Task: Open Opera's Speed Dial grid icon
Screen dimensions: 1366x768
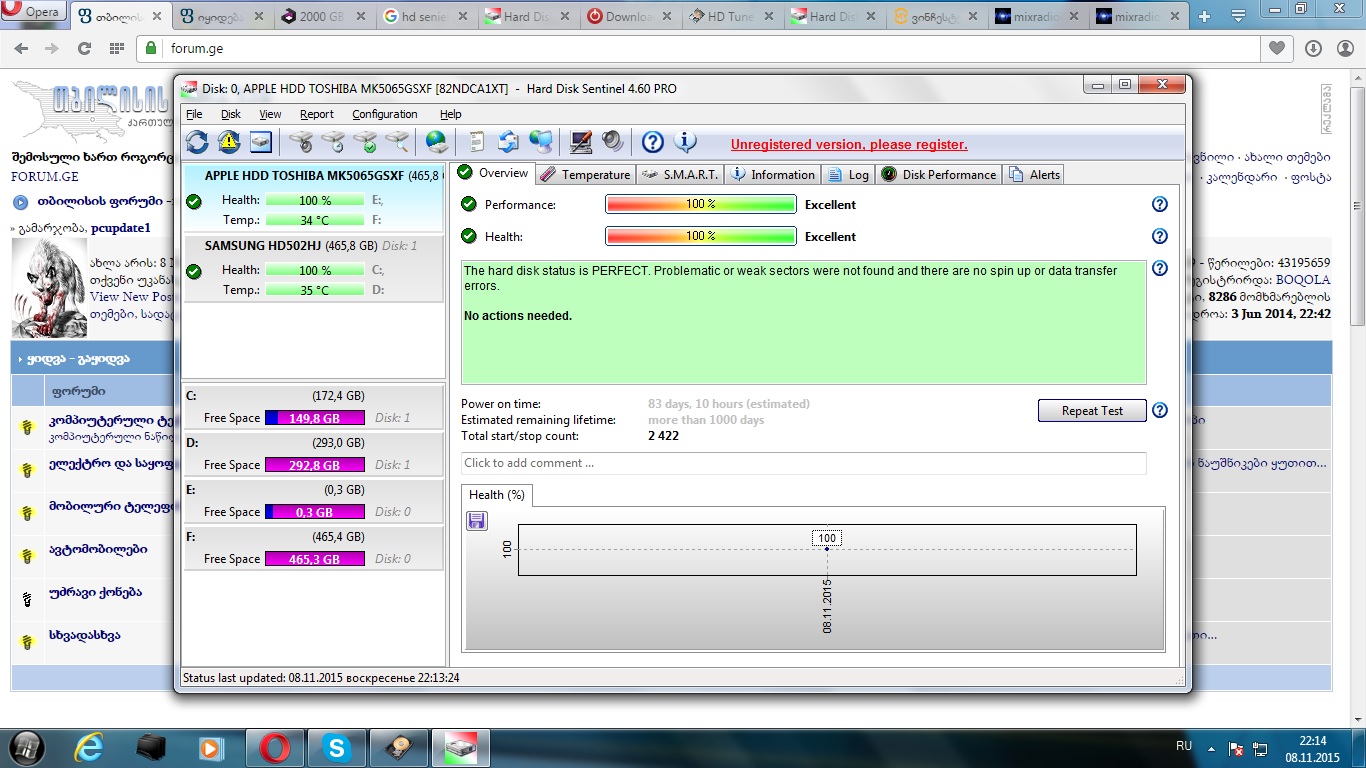Action: 116,48
